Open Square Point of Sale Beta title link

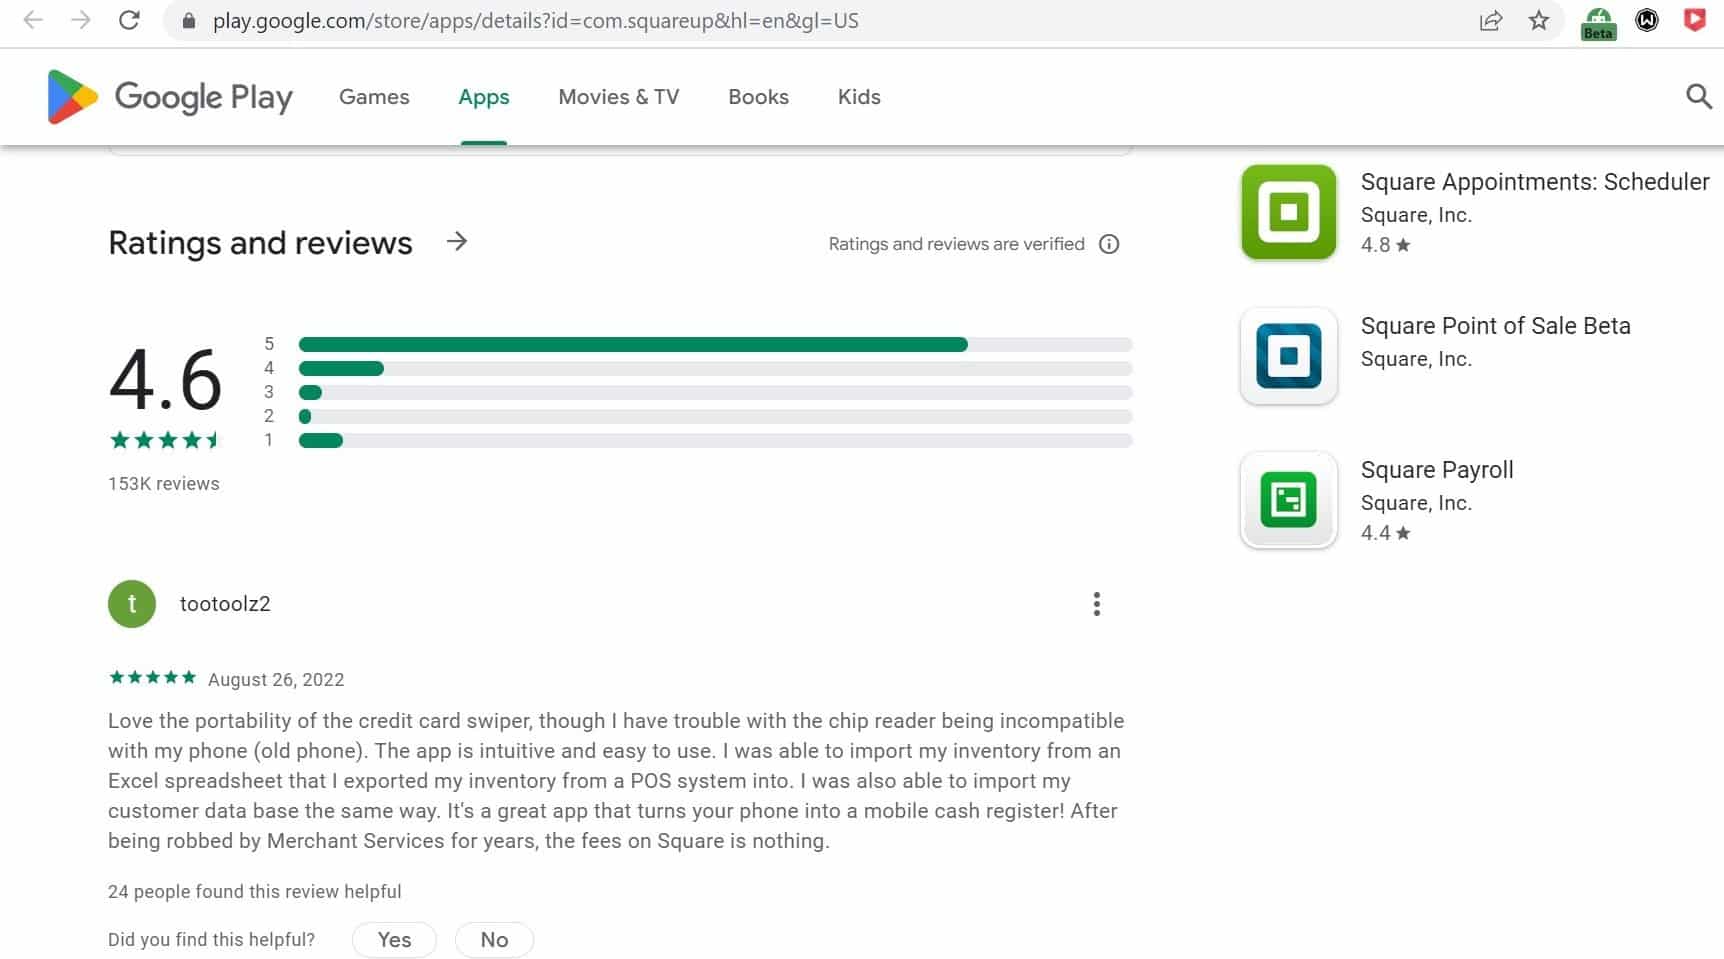click(1495, 326)
